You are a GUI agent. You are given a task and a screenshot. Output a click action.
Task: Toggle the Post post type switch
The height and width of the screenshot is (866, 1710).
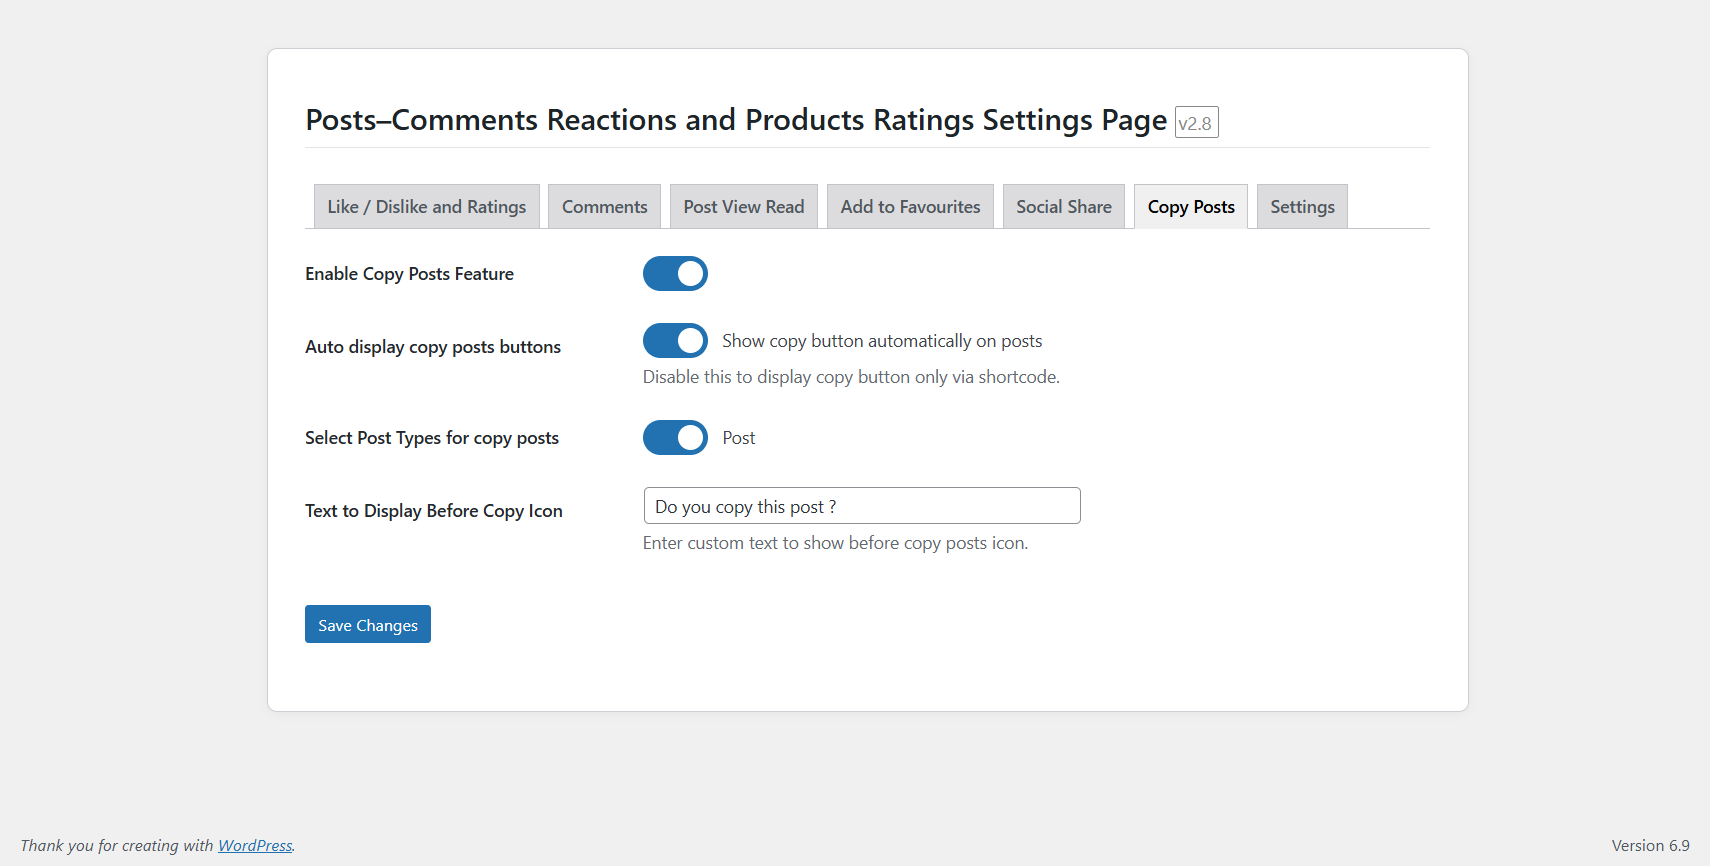tap(675, 438)
